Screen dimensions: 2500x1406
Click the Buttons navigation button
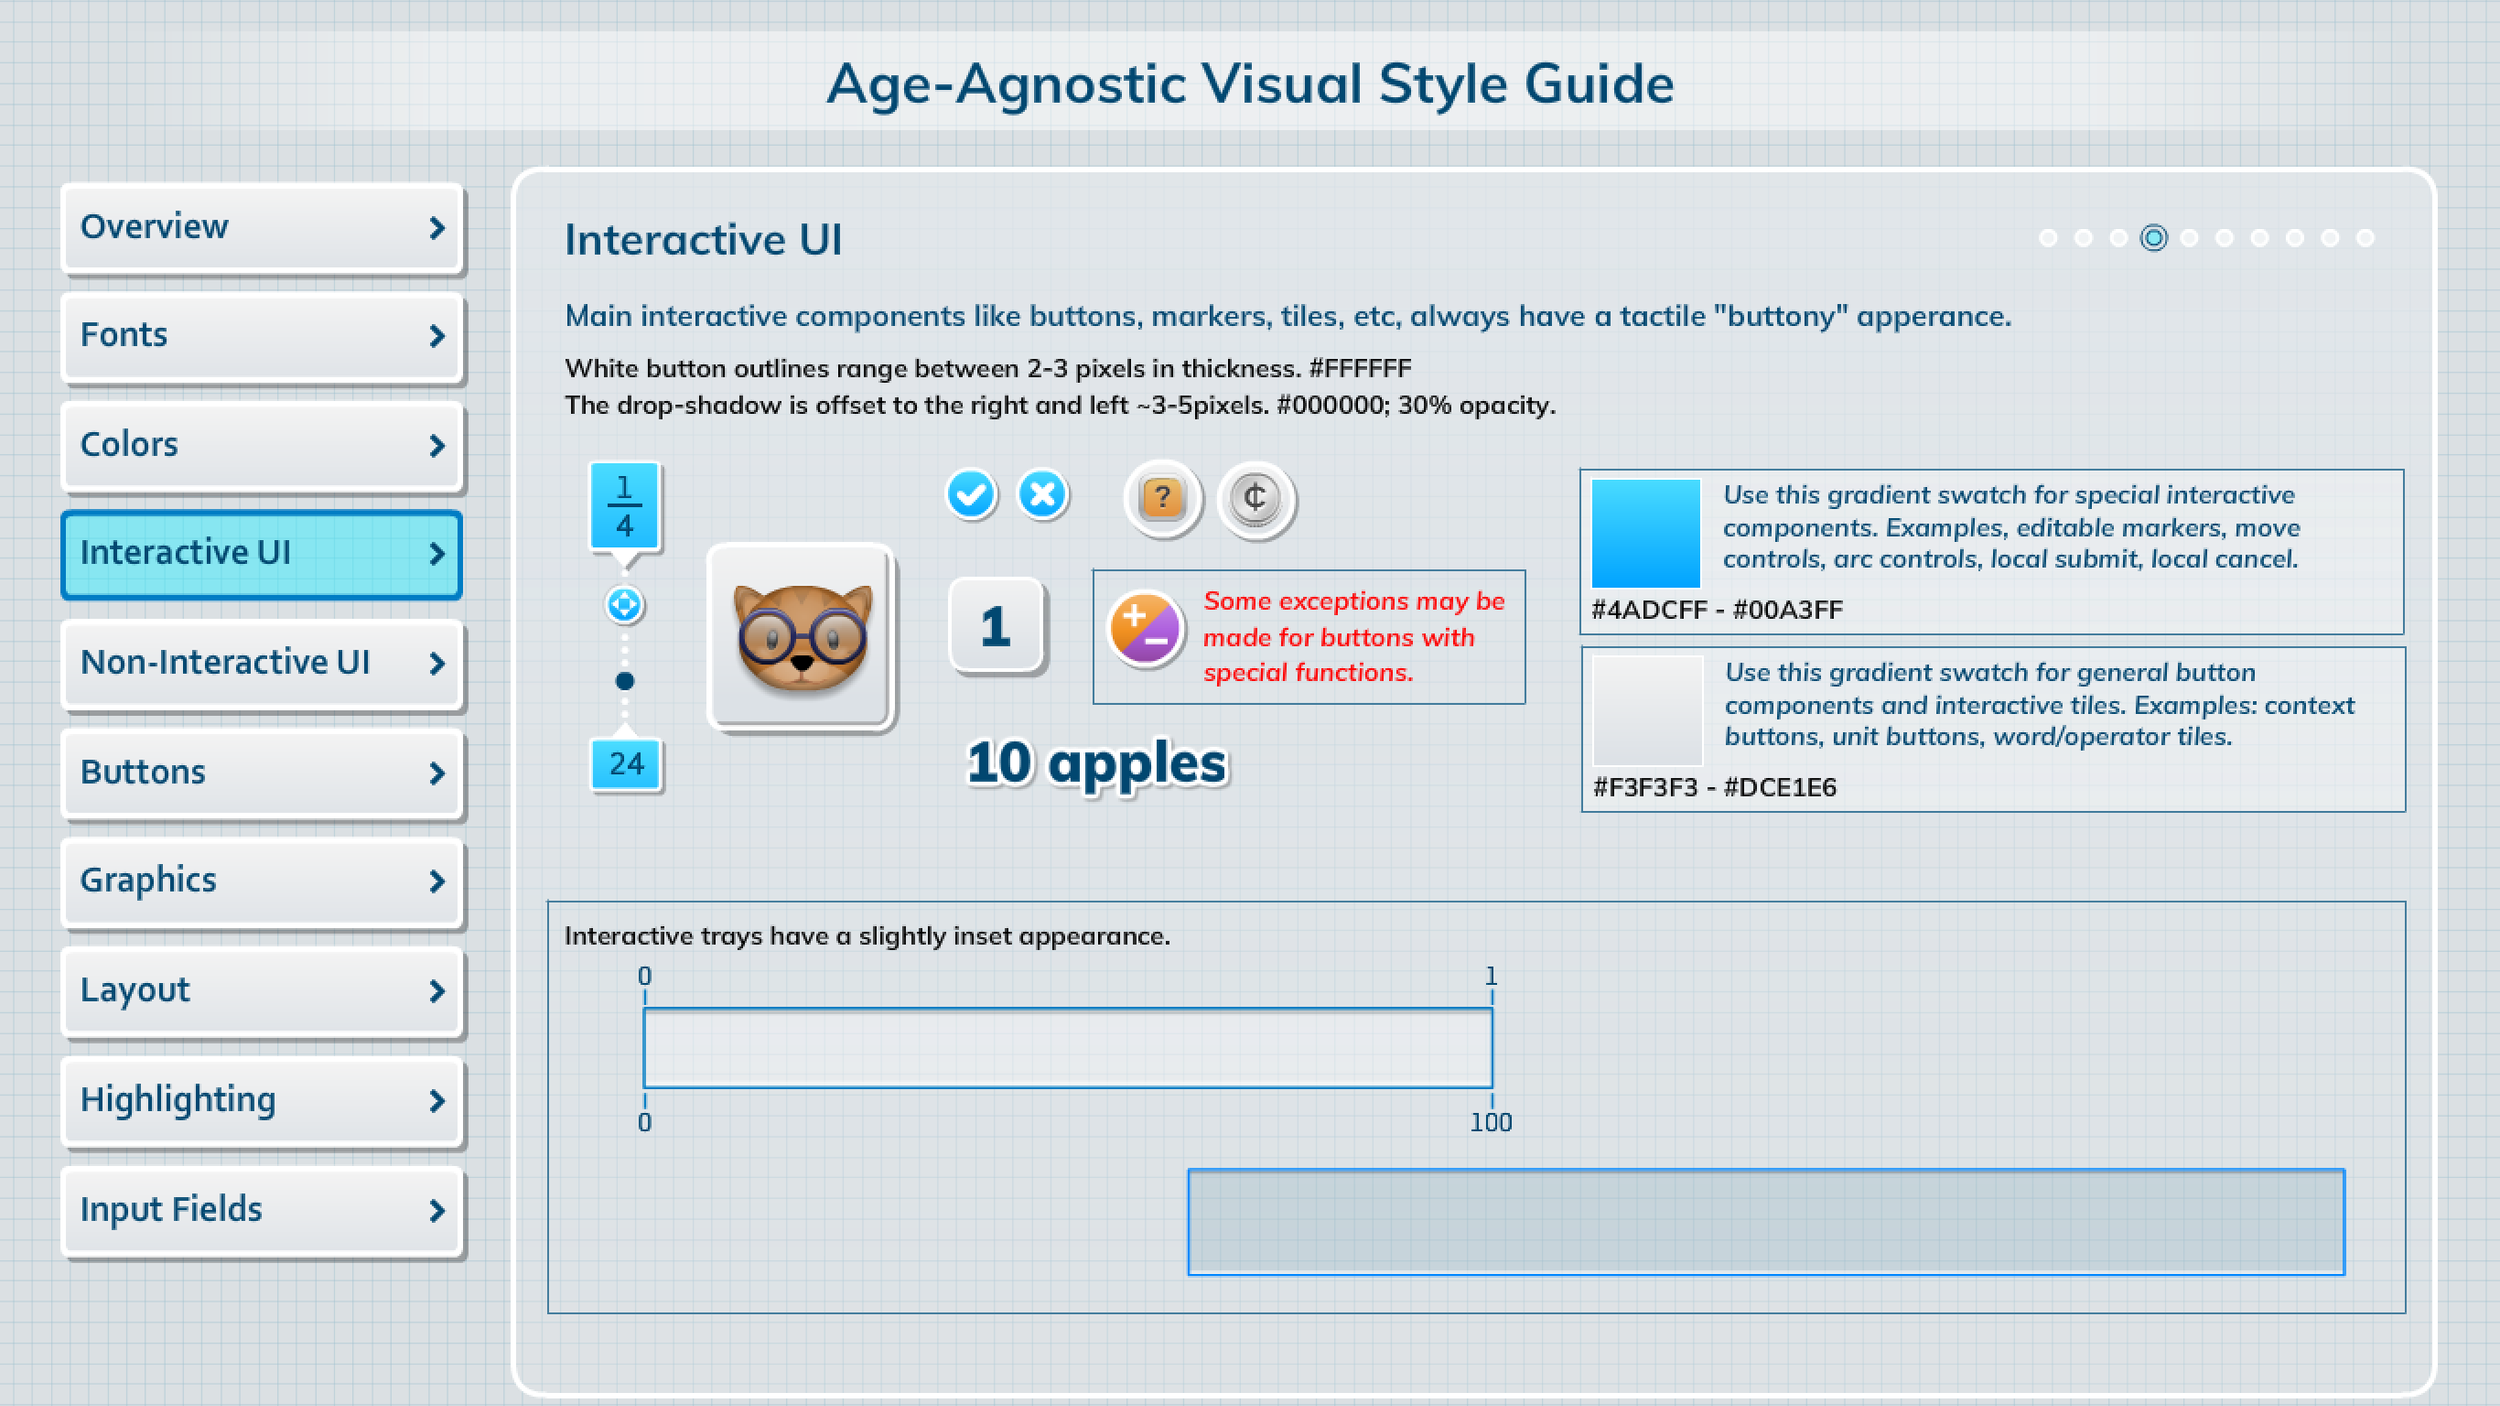[262, 772]
